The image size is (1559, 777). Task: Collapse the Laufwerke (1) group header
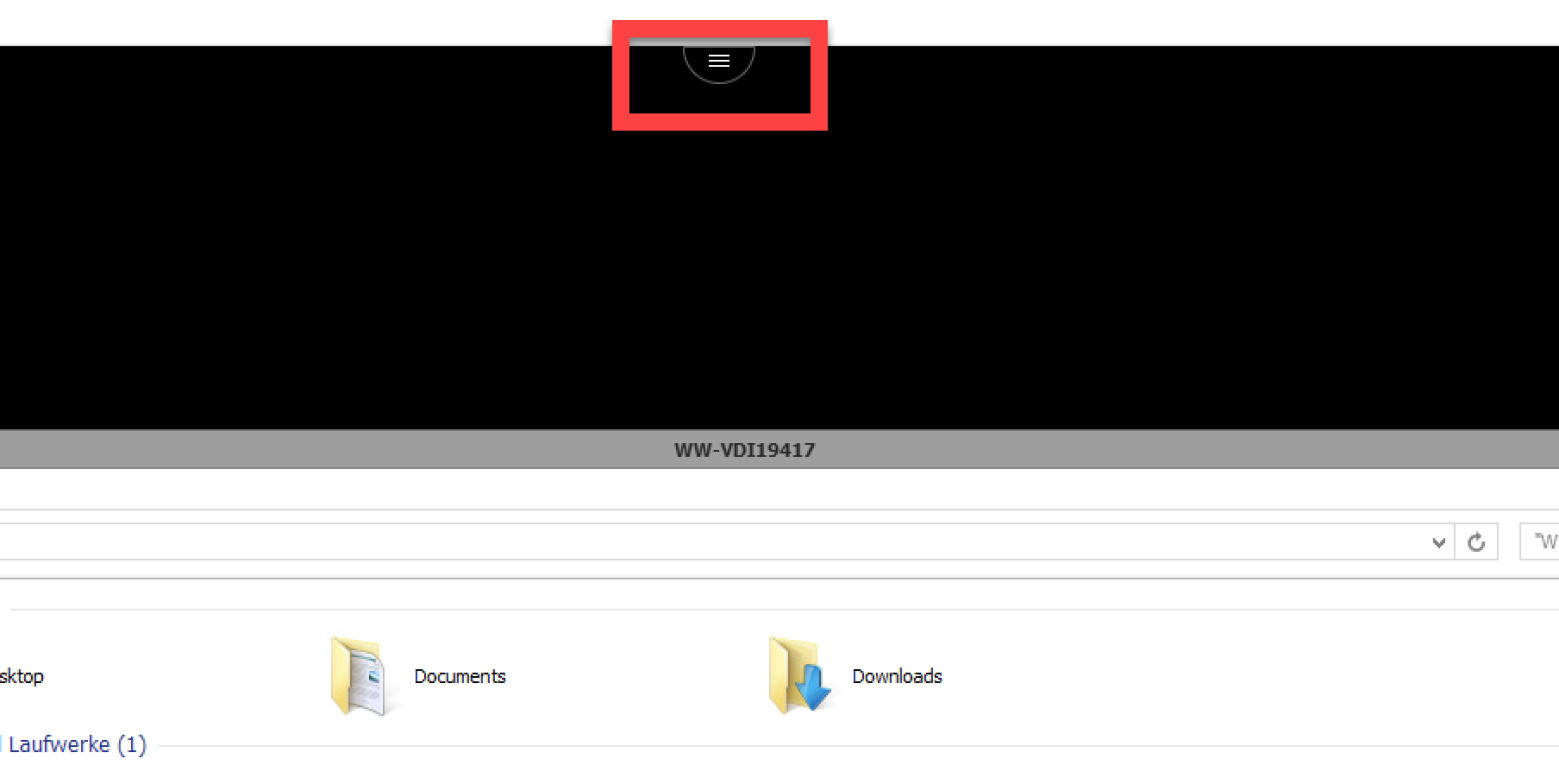click(x=76, y=745)
